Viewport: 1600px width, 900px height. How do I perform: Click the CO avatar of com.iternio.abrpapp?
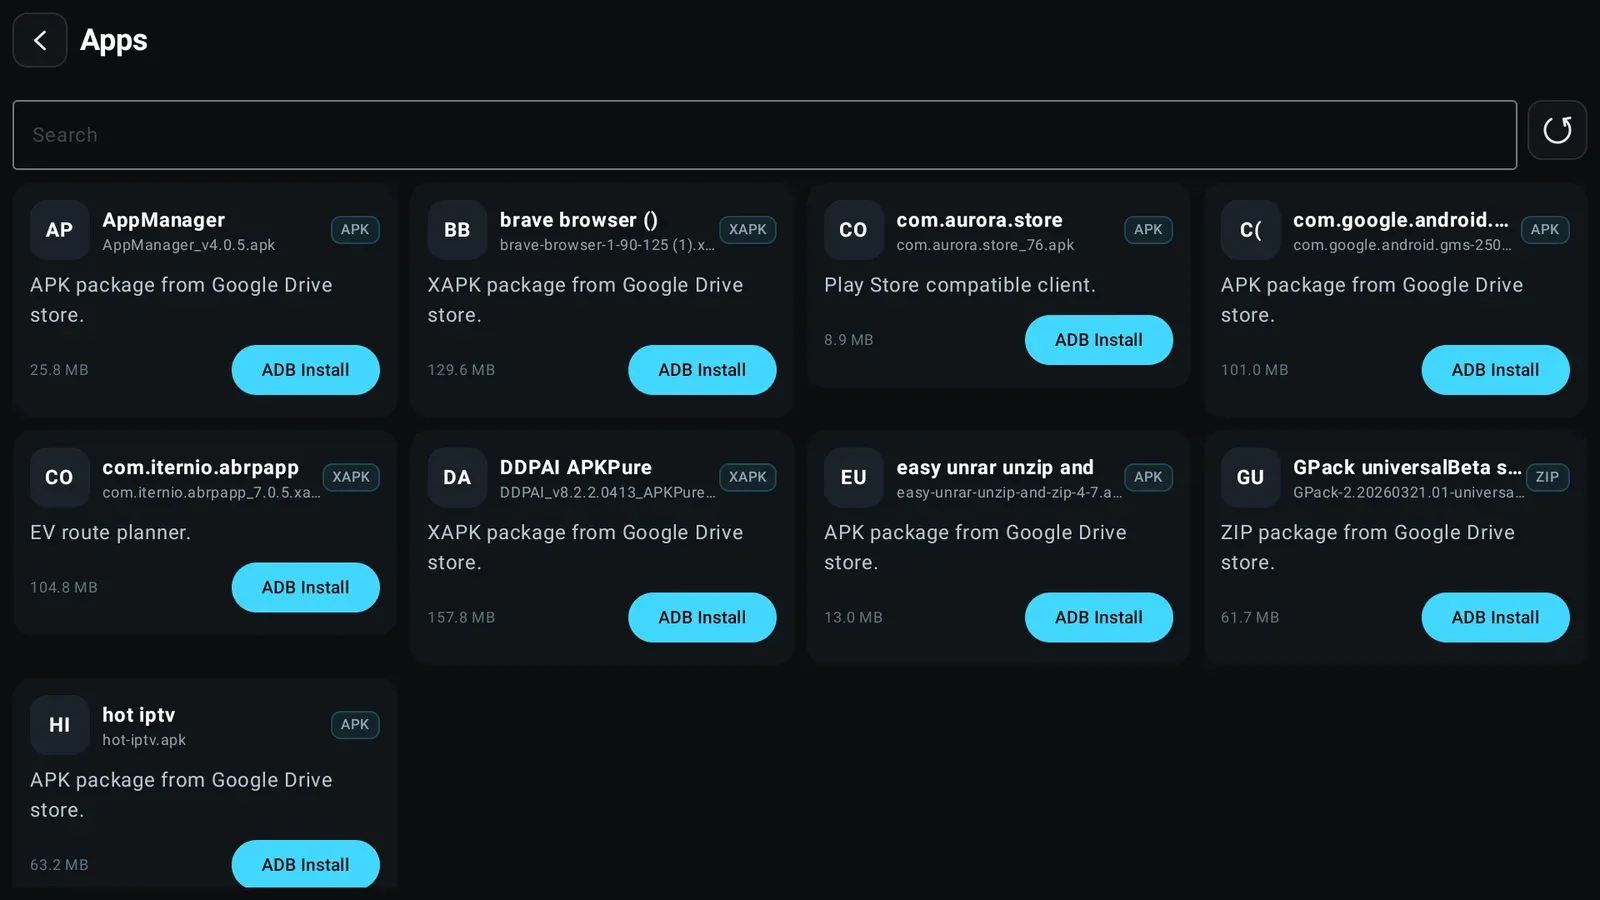tap(59, 477)
